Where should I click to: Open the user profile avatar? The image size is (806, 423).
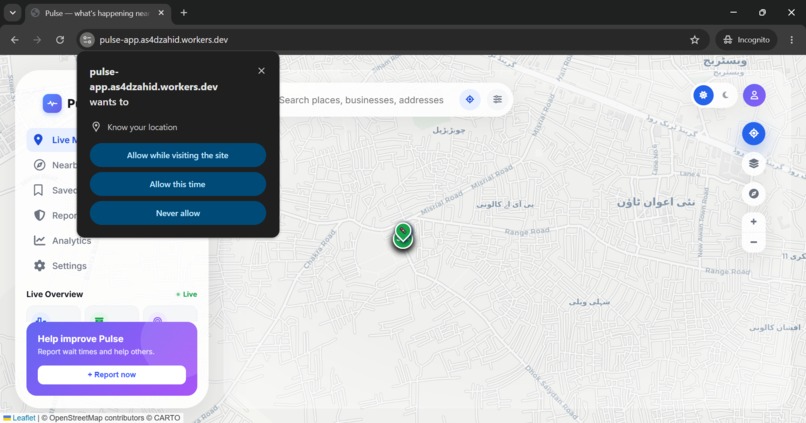(x=754, y=95)
